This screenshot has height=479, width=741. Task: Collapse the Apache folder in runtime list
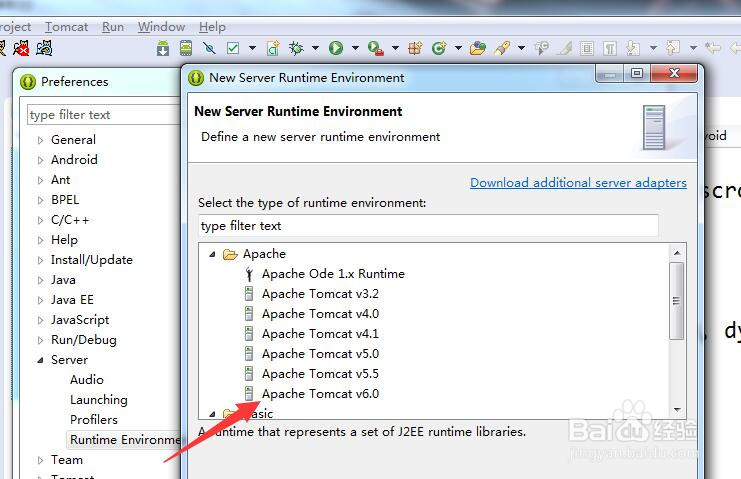[212, 255]
